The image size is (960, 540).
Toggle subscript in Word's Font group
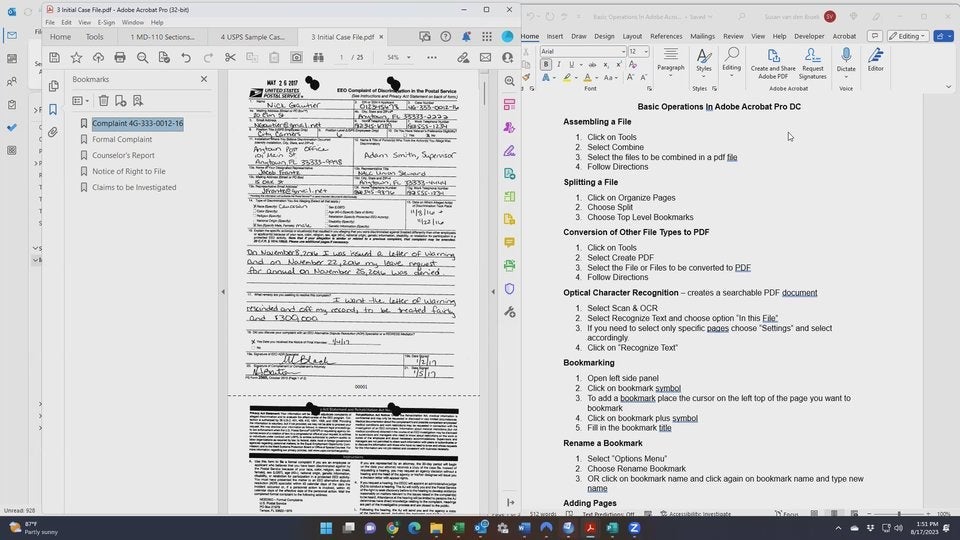(x=606, y=64)
